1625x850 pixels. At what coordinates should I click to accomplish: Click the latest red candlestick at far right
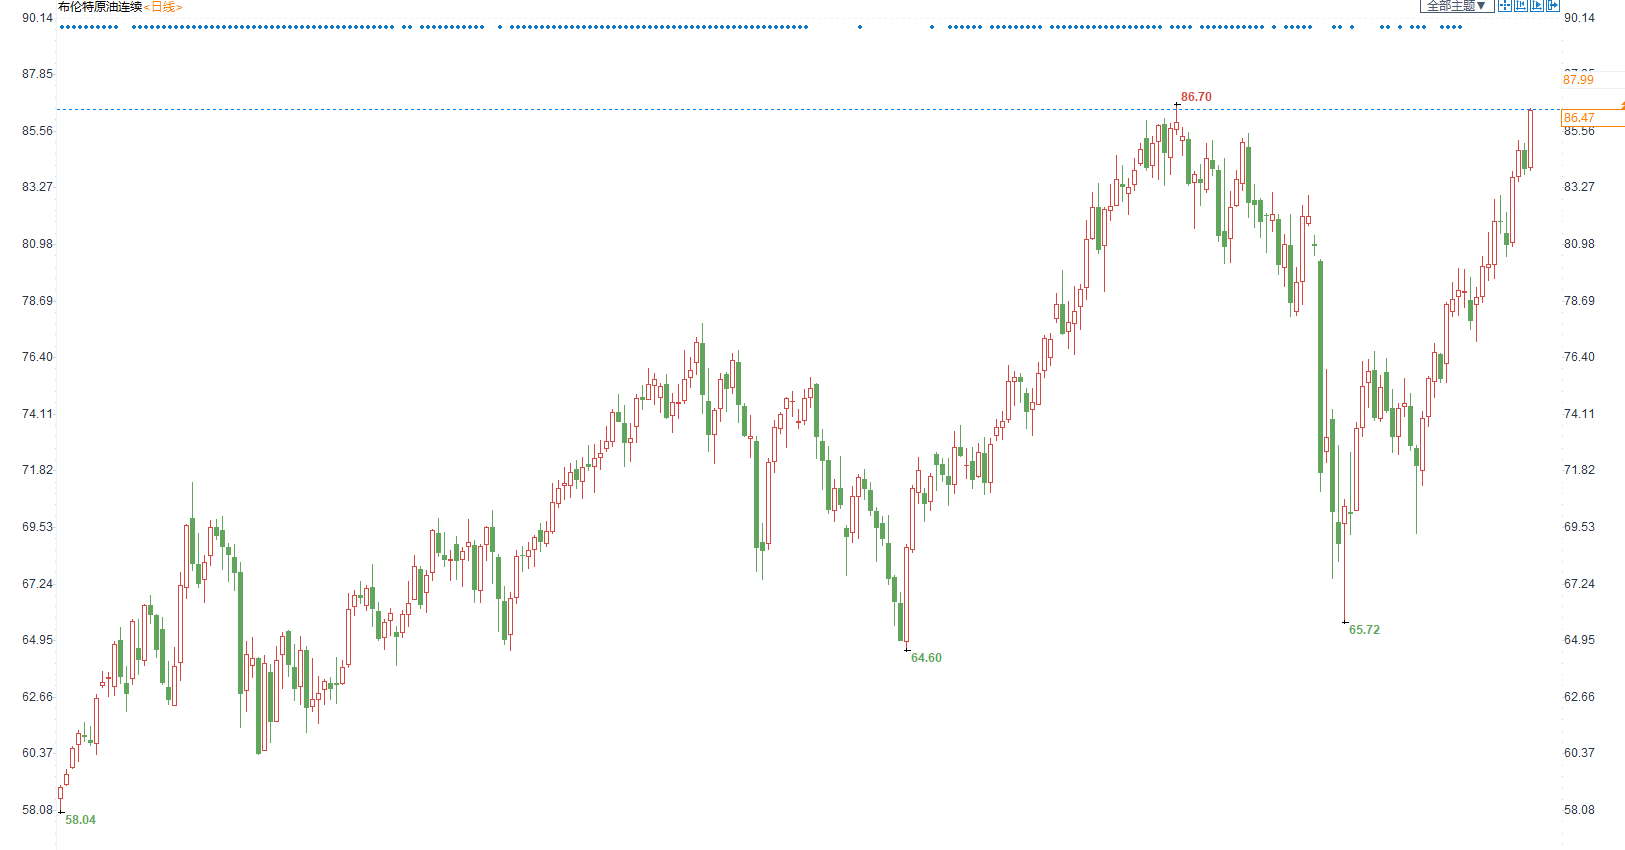click(1530, 138)
